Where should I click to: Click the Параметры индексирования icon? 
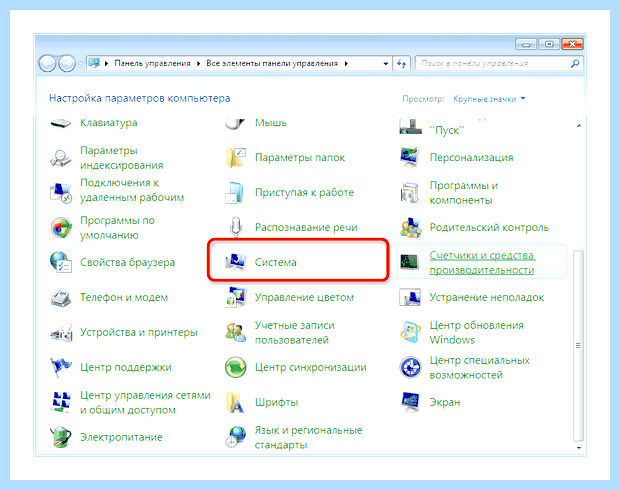(x=60, y=158)
